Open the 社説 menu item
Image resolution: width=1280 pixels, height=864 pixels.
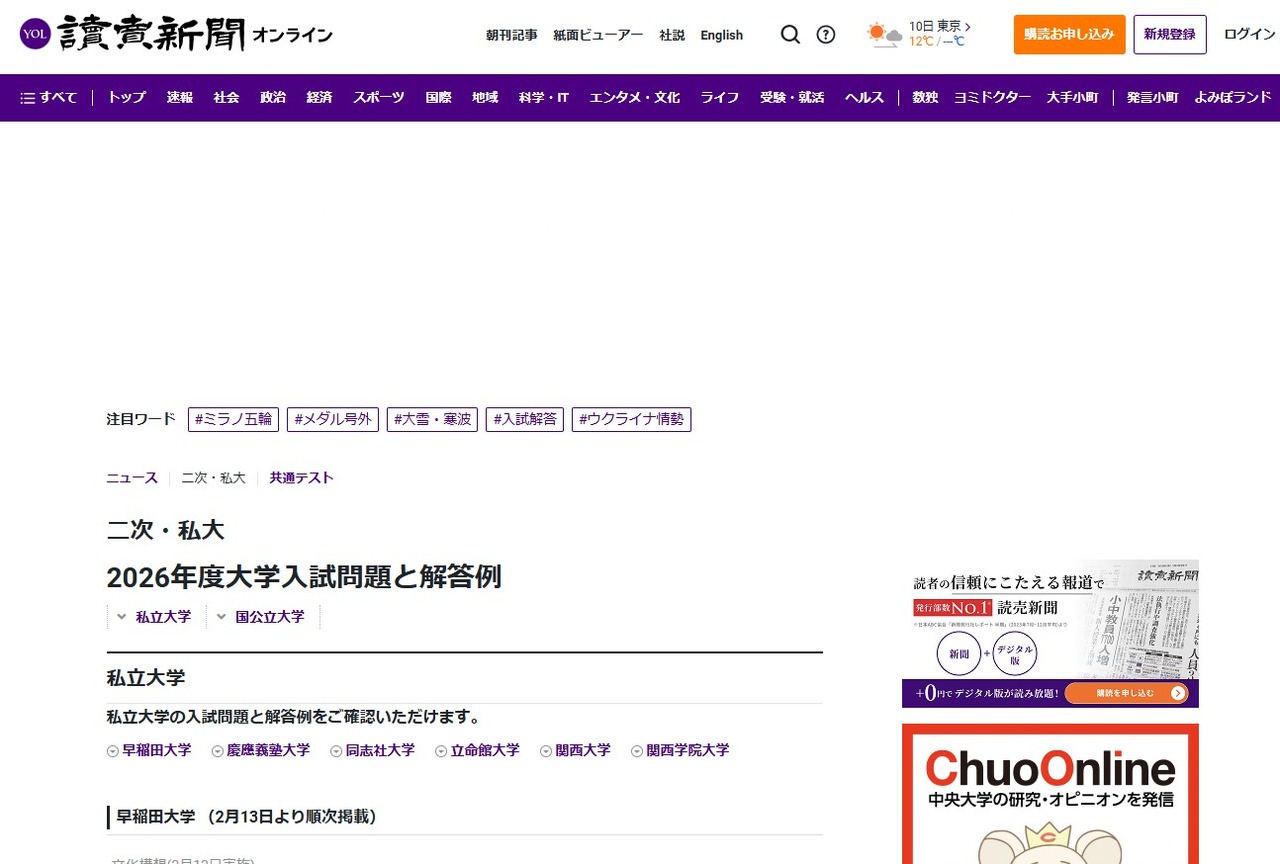point(672,34)
